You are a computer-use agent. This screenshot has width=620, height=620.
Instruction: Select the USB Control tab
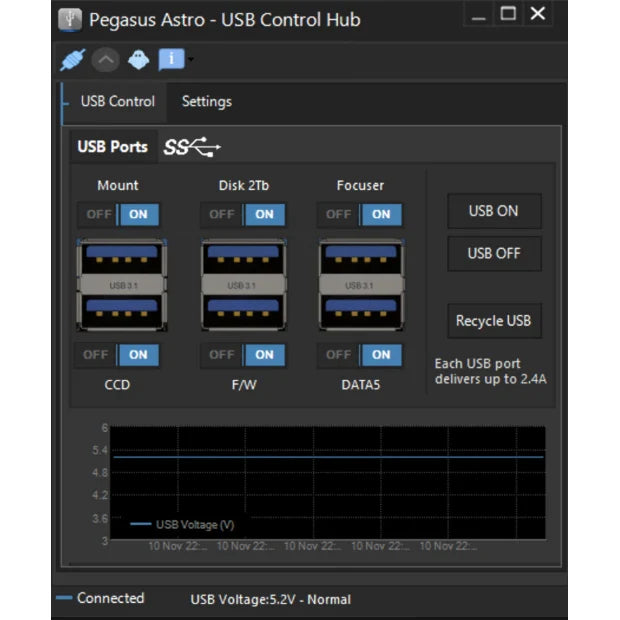tap(117, 102)
